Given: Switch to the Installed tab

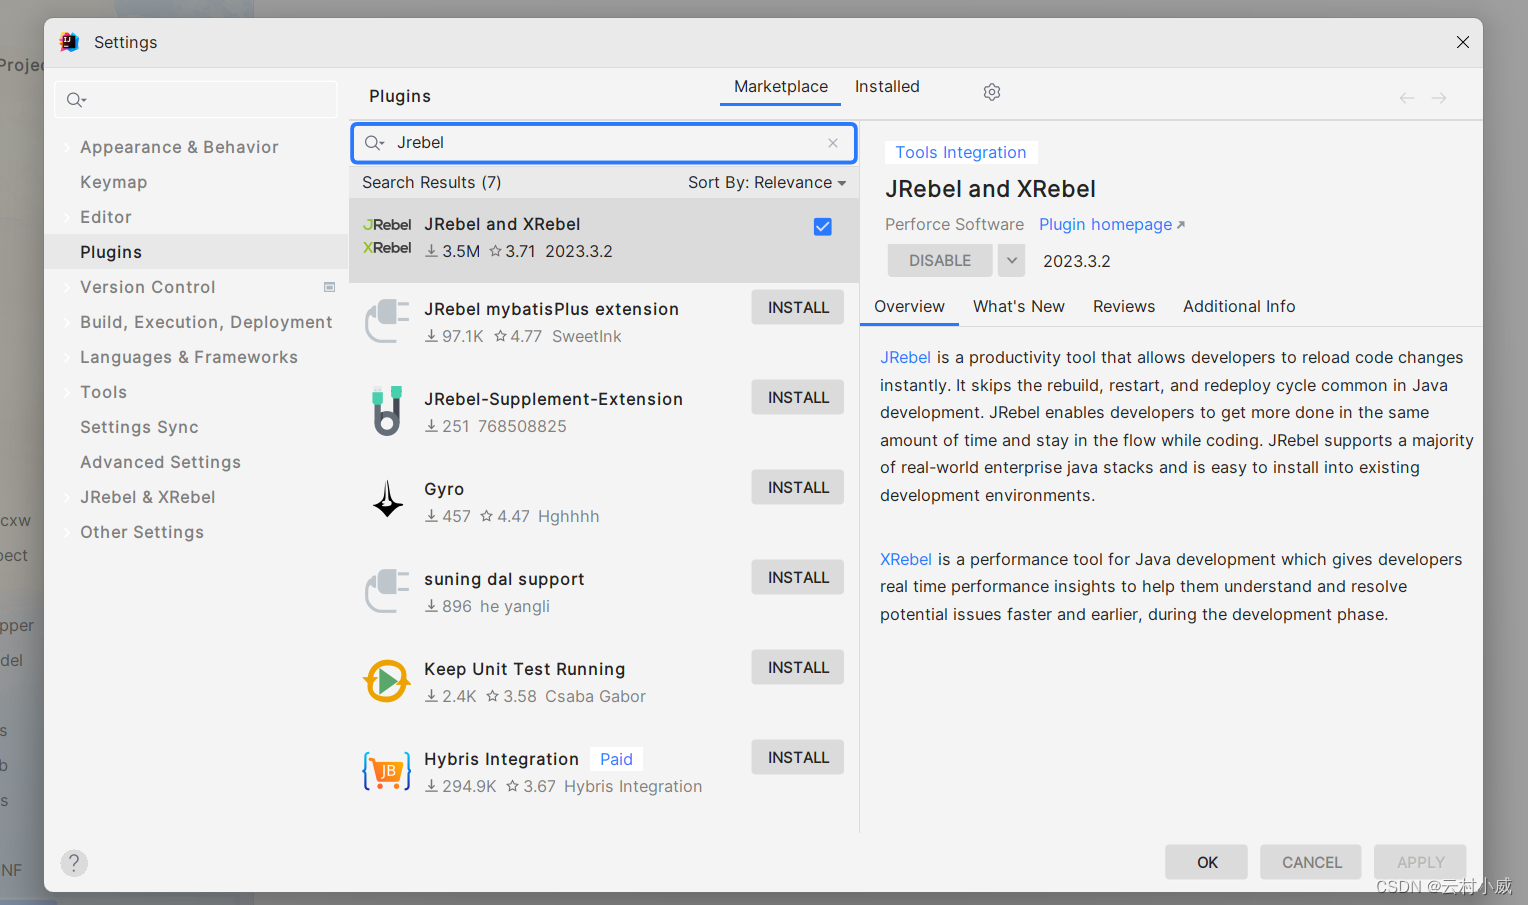Looking at the screenshot, I should (887, 87).
